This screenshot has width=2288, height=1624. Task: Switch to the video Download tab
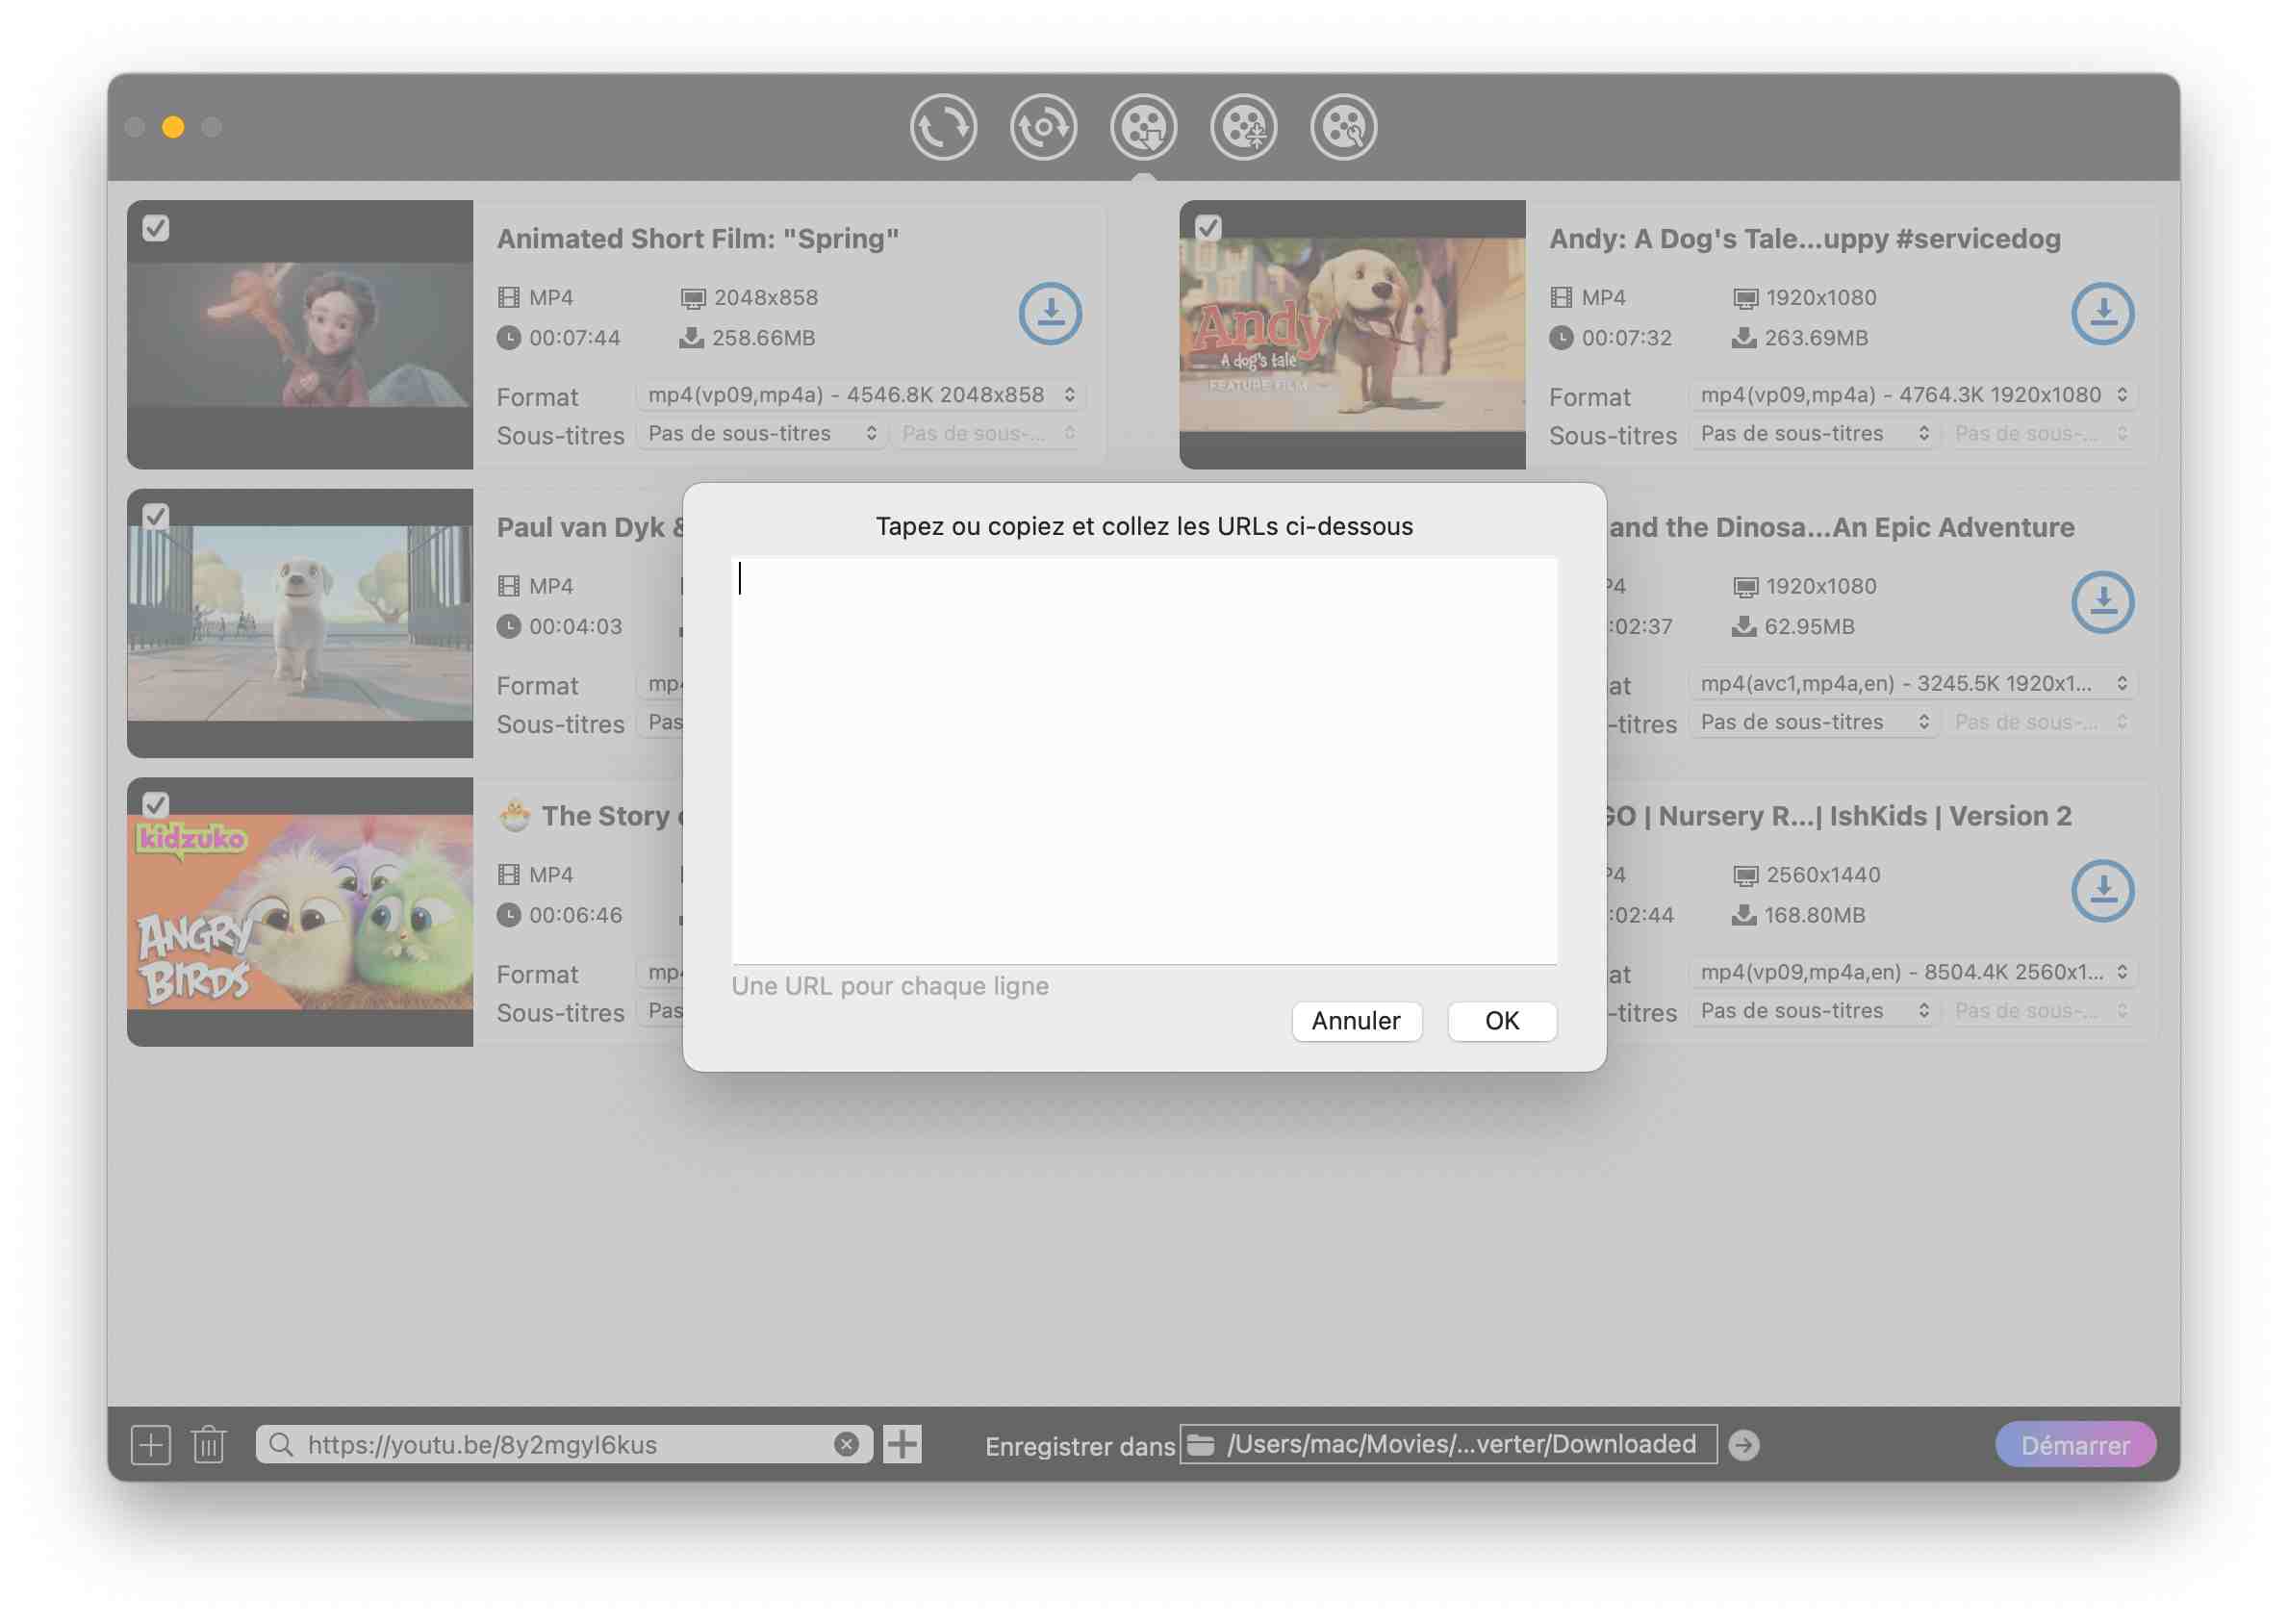(x=1143, y=127)
